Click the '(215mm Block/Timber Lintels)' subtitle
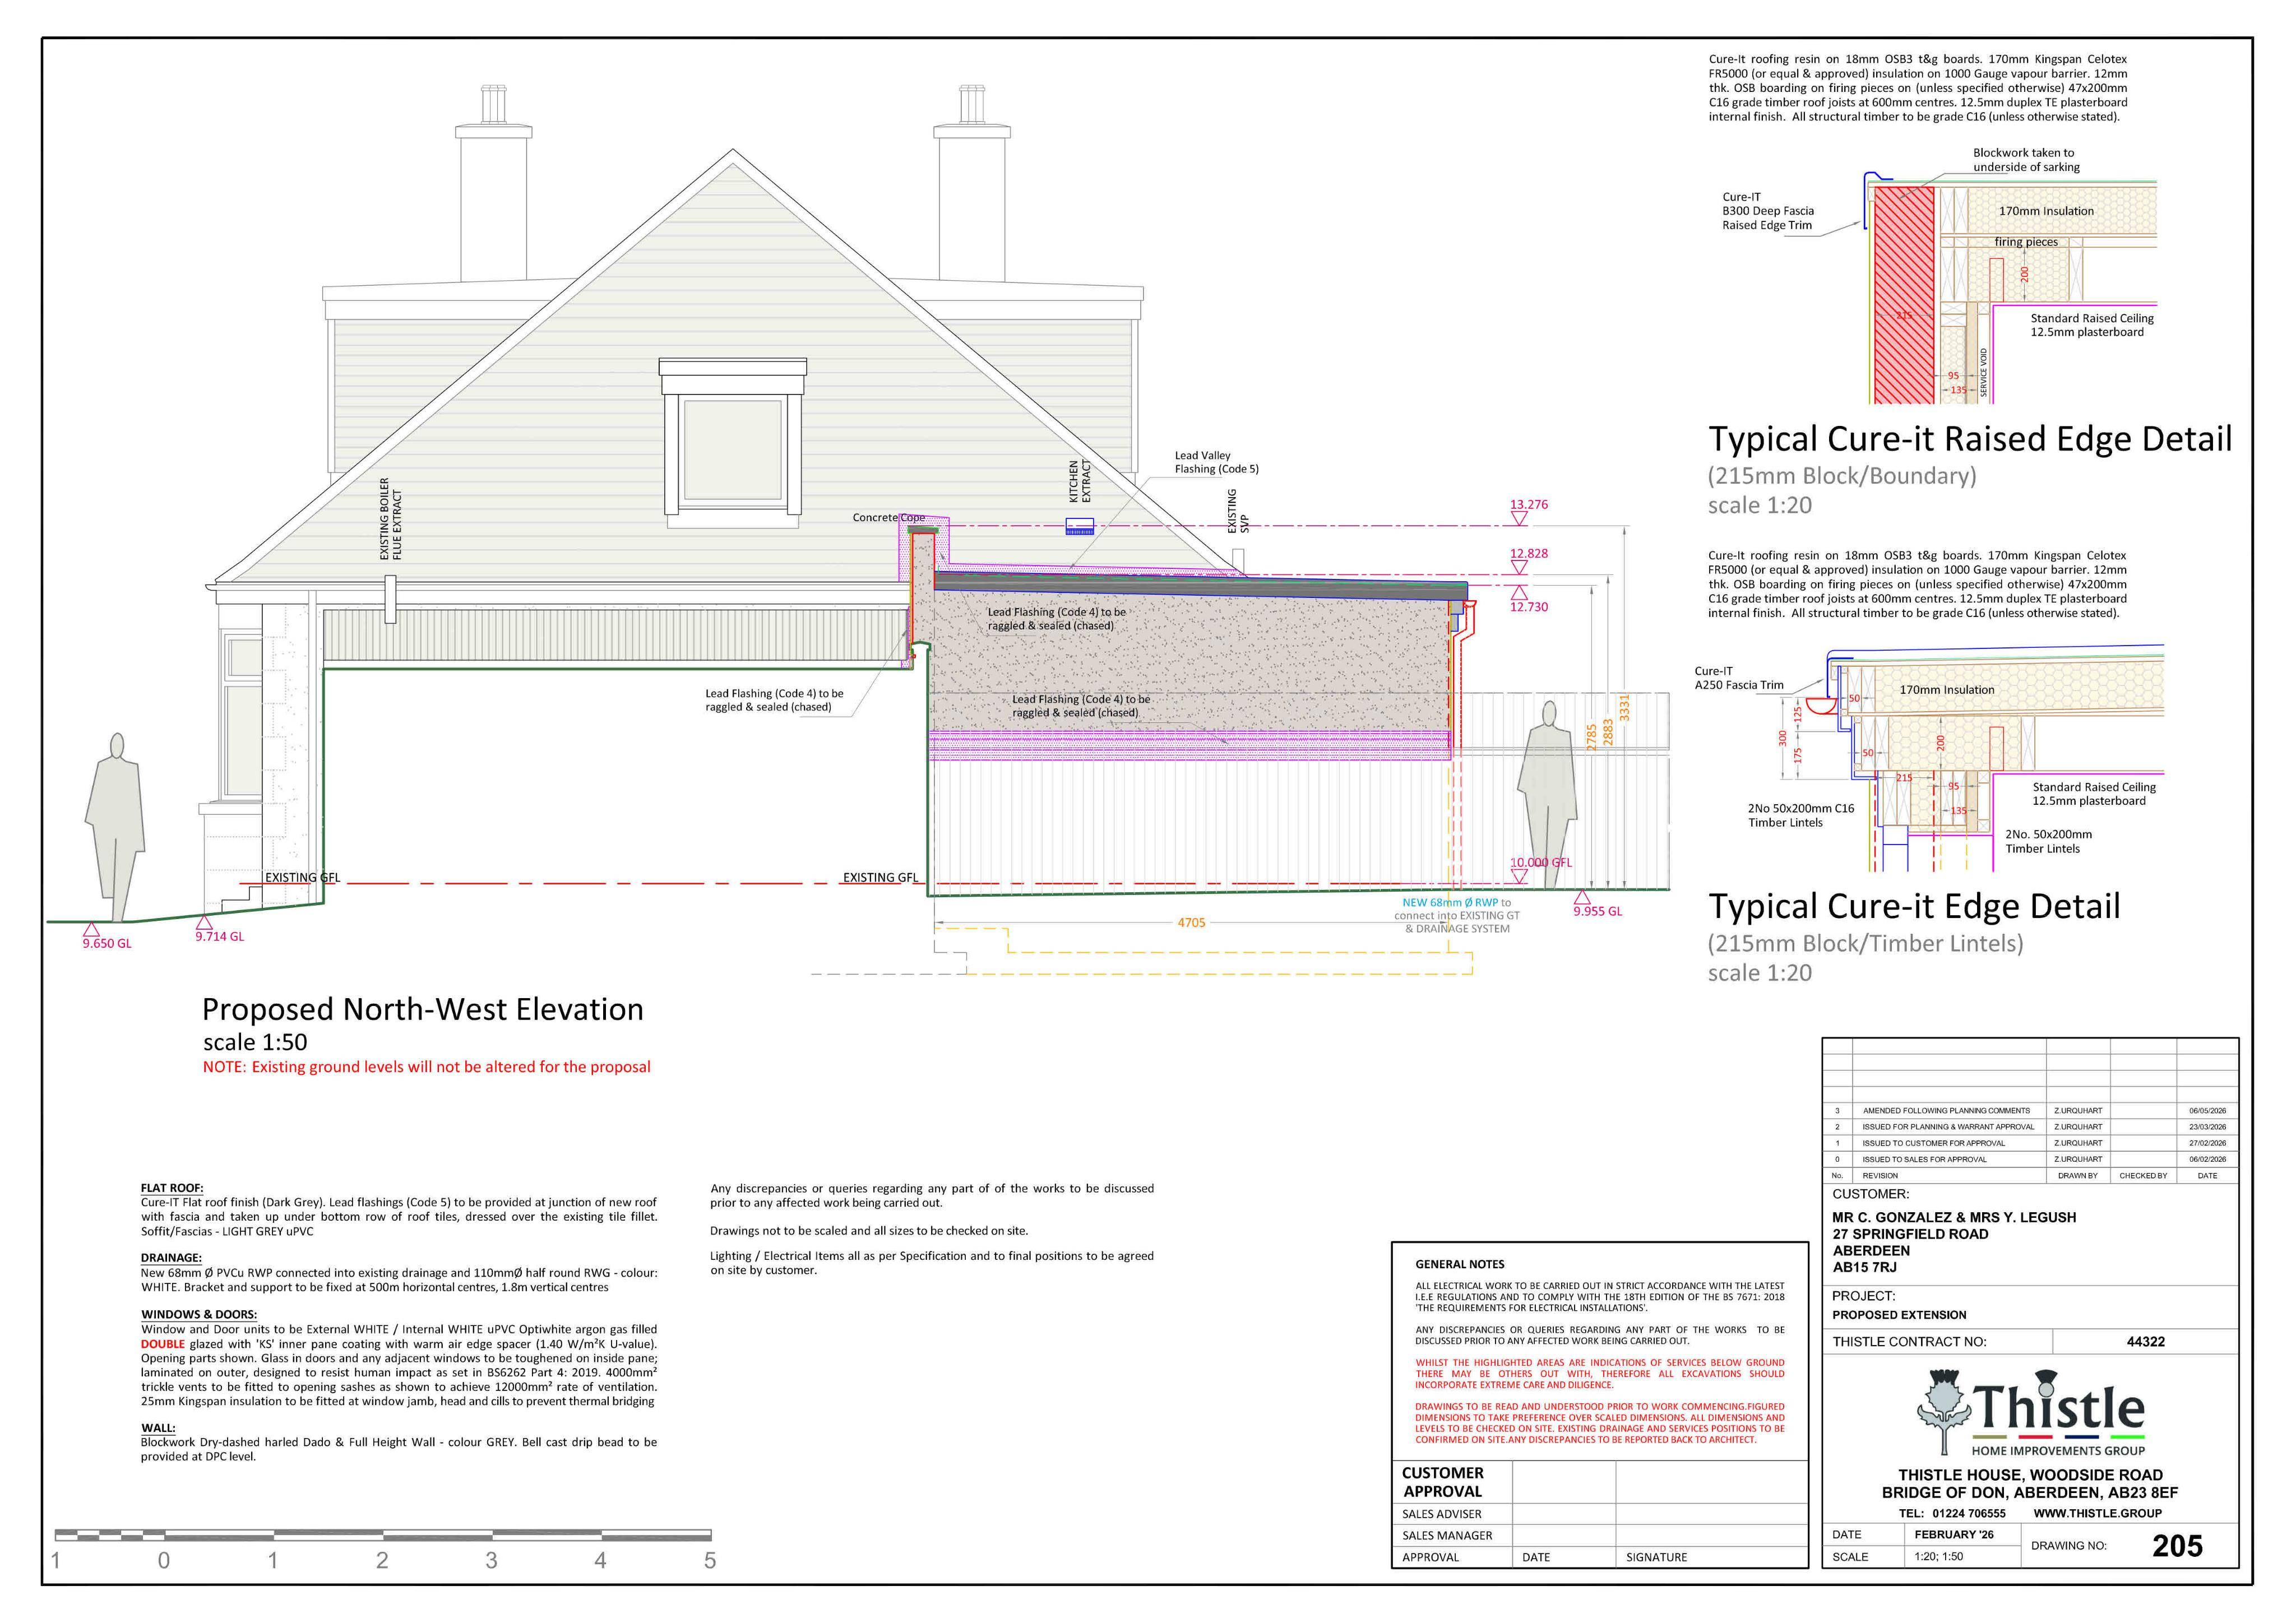The width and height of the screenshot is (2296, 1623). click(x=1865, y=943)
